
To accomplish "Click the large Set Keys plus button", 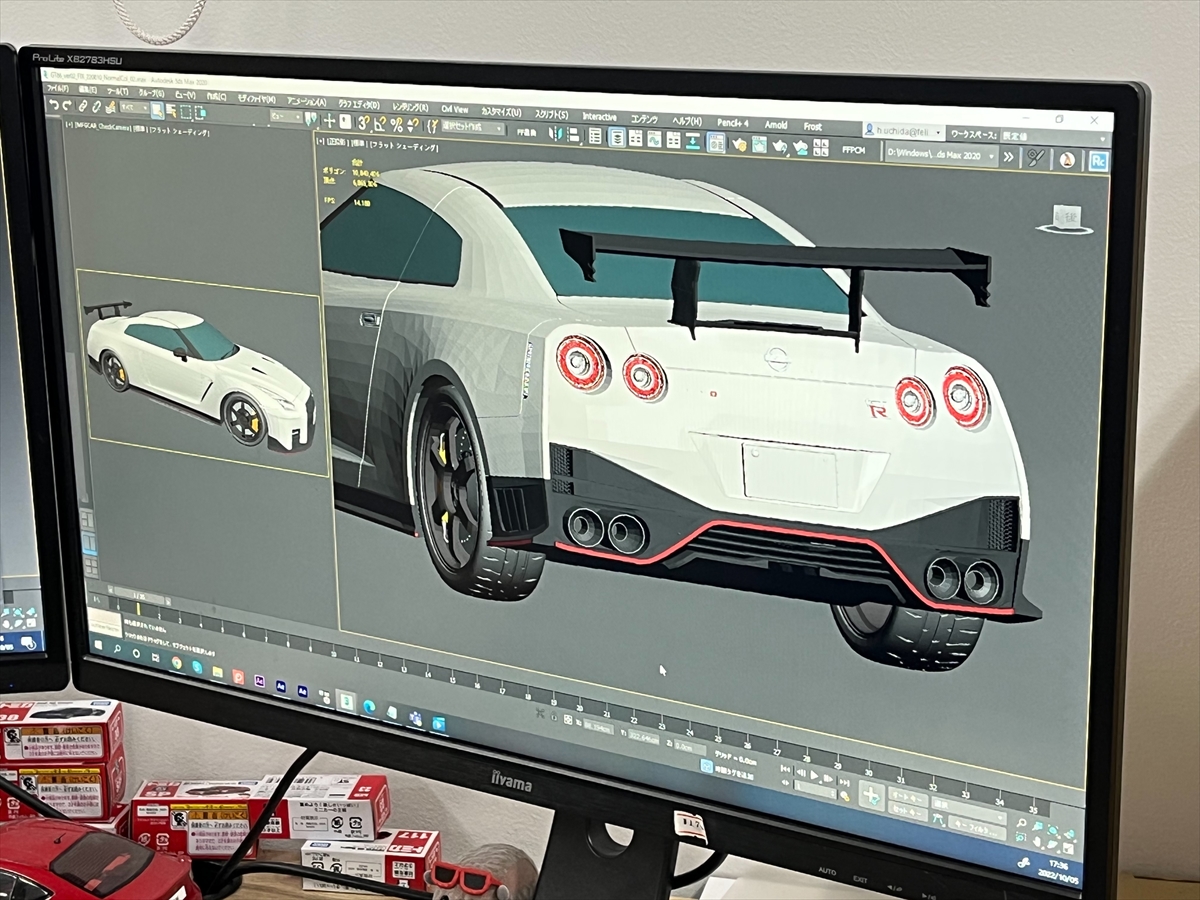I will [x=871, y=794].
